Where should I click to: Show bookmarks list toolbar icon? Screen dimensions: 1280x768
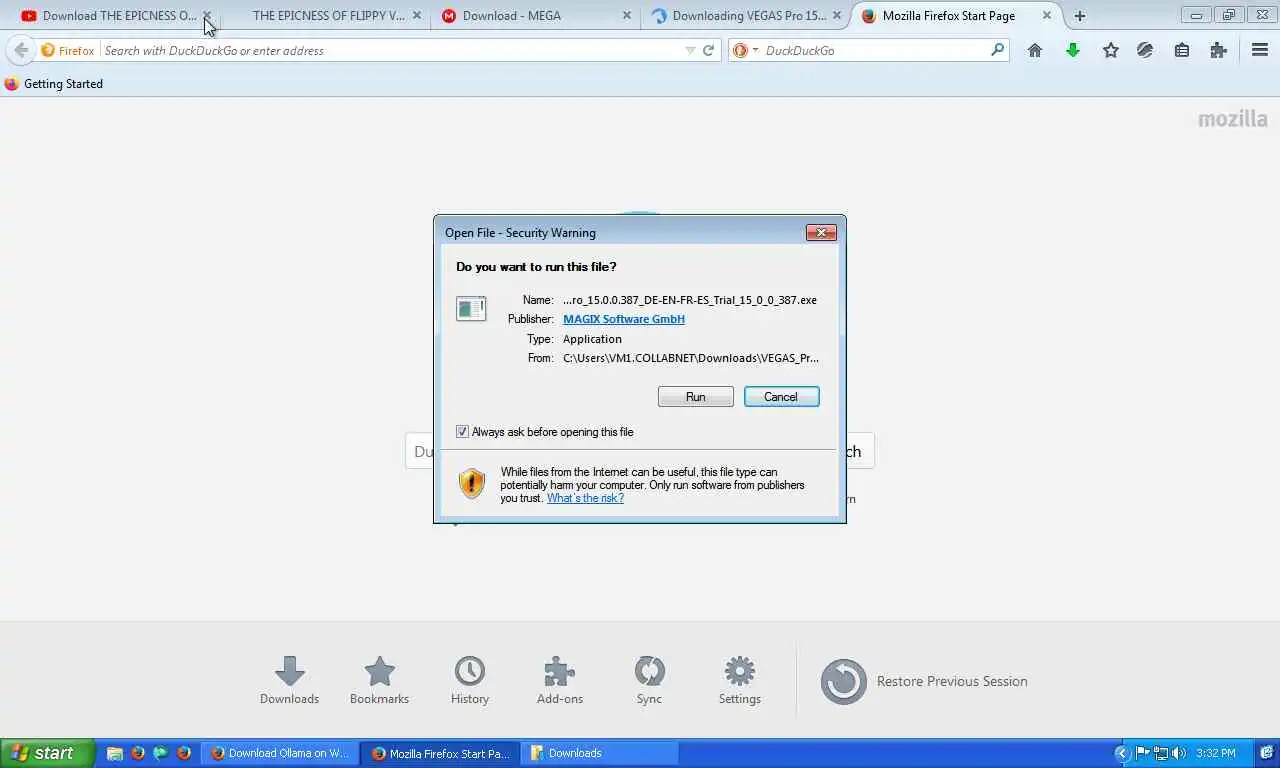1182,50
